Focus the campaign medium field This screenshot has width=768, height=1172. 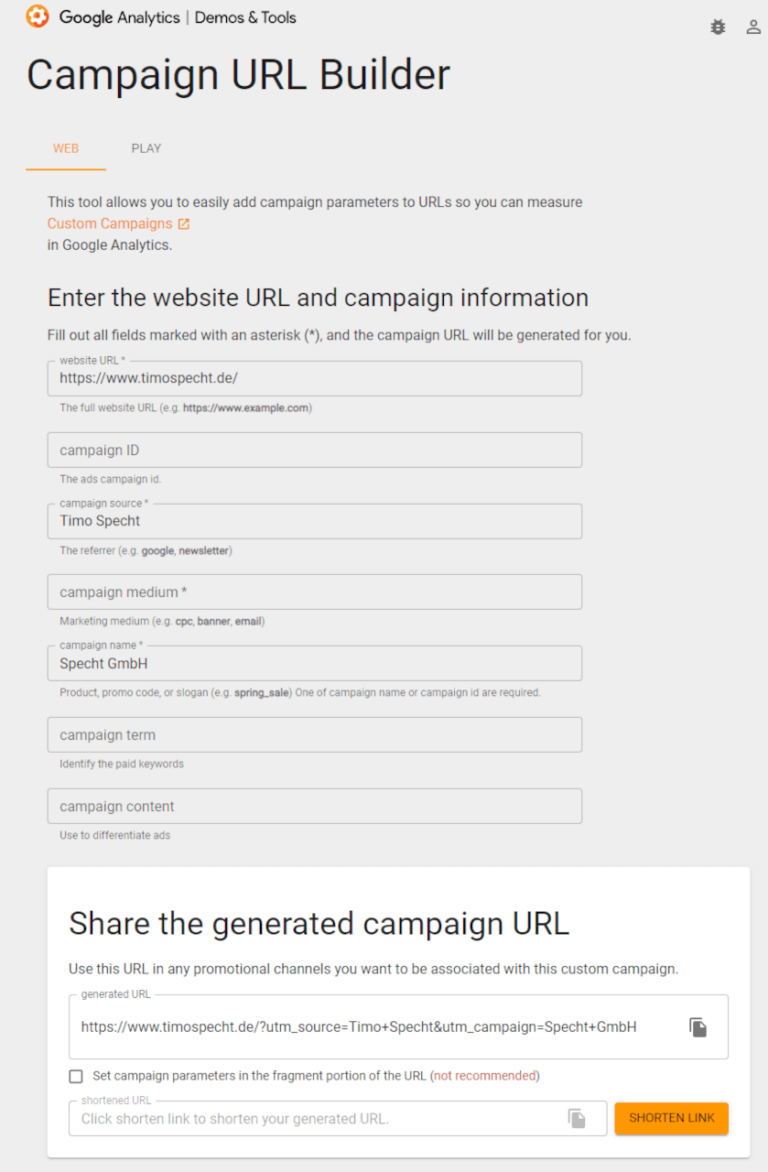(315, 592)
